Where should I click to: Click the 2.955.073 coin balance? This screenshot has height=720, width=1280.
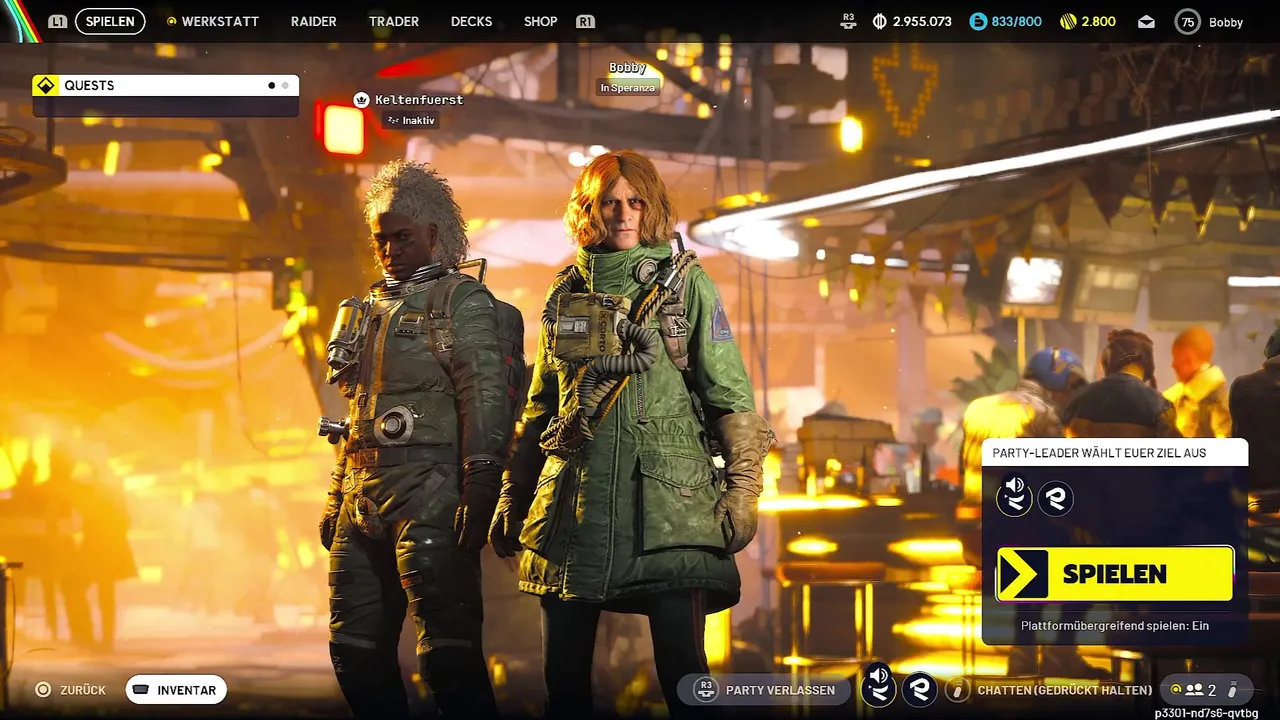tap(922, 21)
